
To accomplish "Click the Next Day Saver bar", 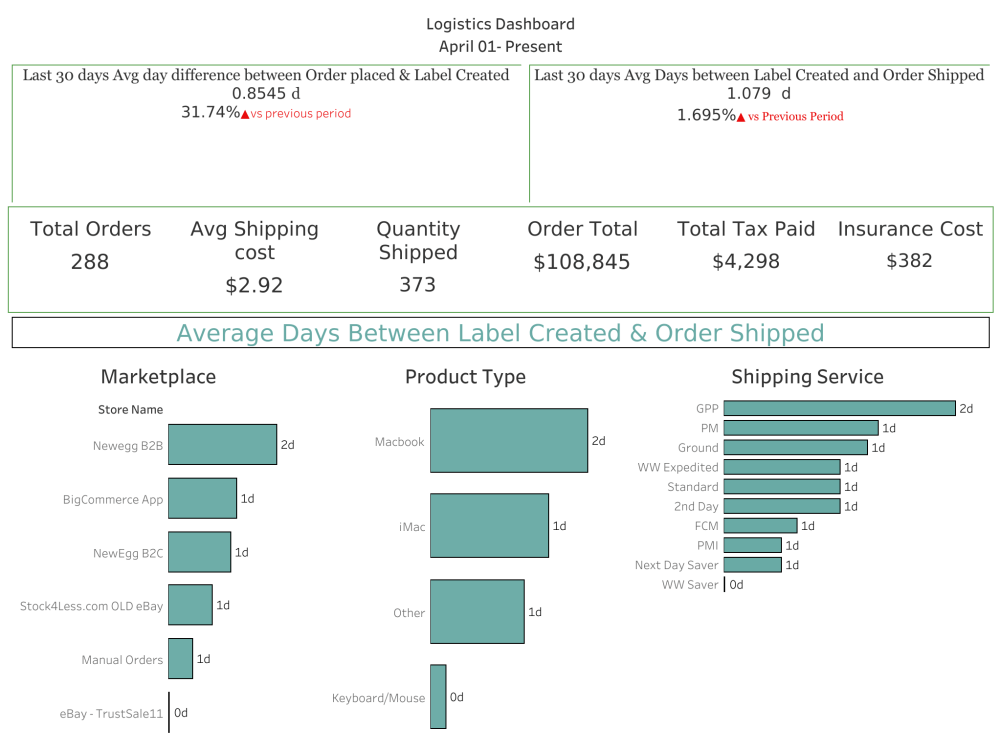I will 752,564.
